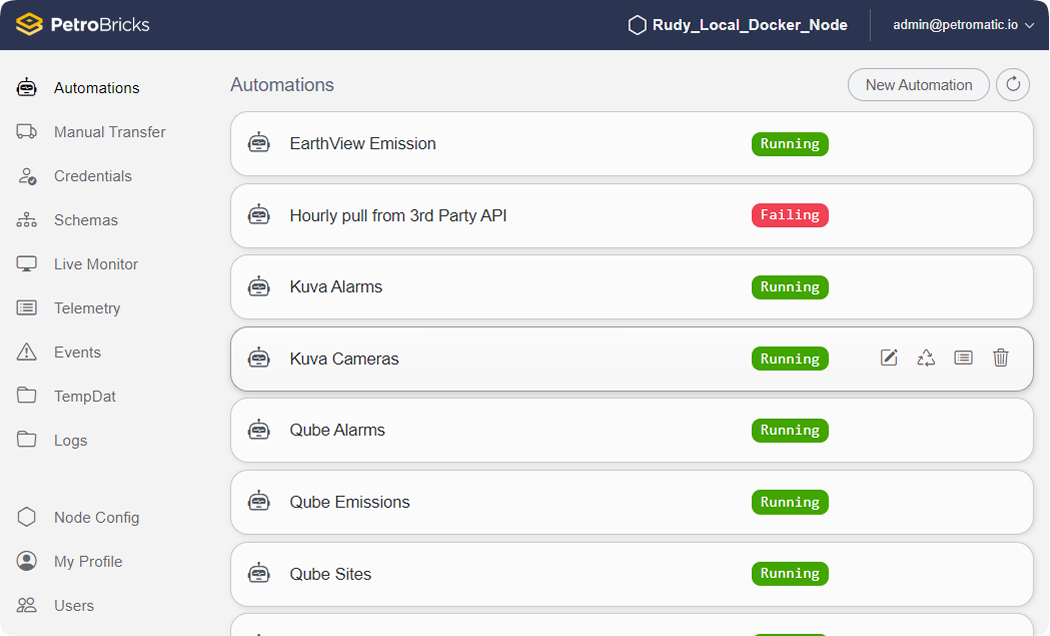This screenshot has width=1050, height=636.
Task: Click the My Profile avatar icon
Action: click(27, 561)
